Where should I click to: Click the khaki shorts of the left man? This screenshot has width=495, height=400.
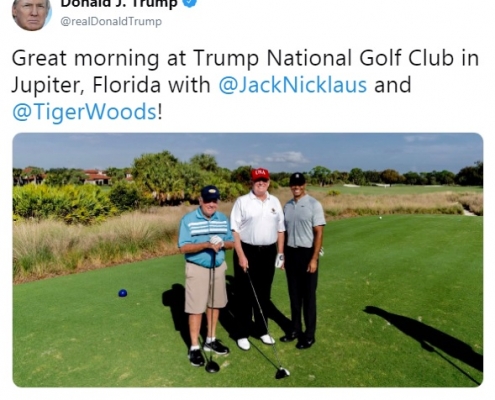click(205, 288)
